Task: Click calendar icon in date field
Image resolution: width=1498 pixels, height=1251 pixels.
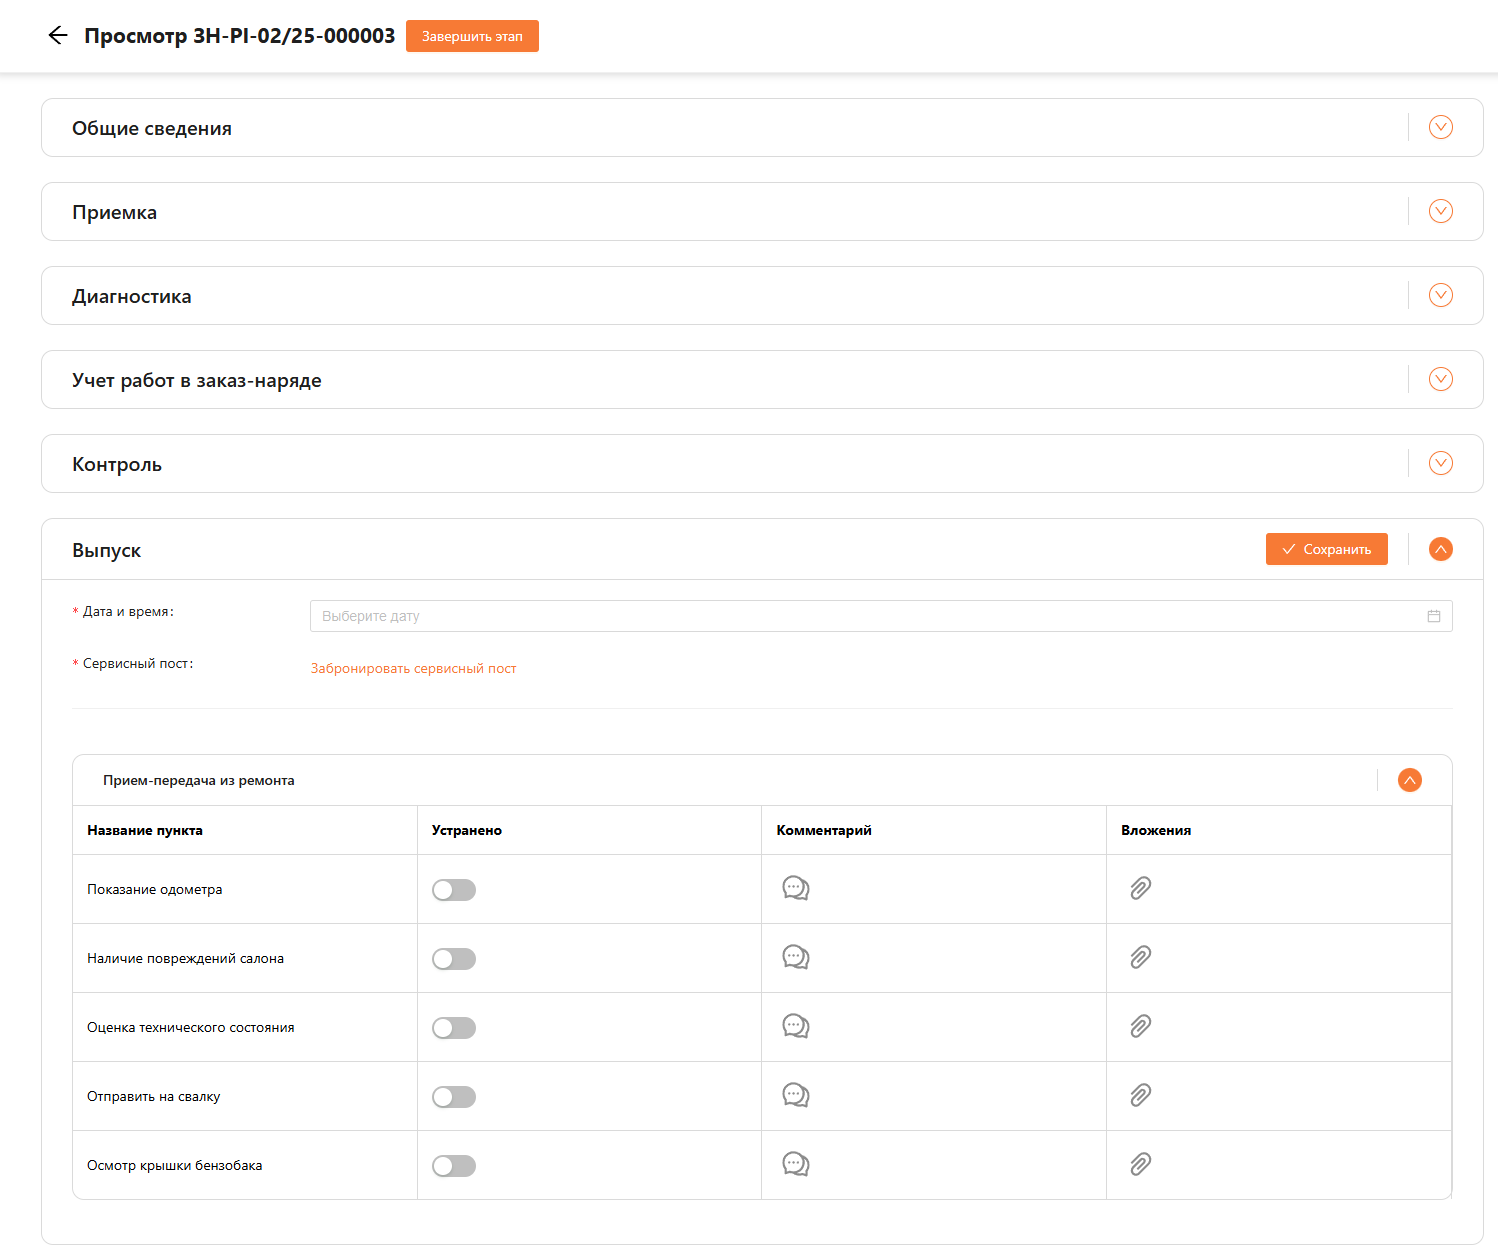Action: tap(1433, 616)
